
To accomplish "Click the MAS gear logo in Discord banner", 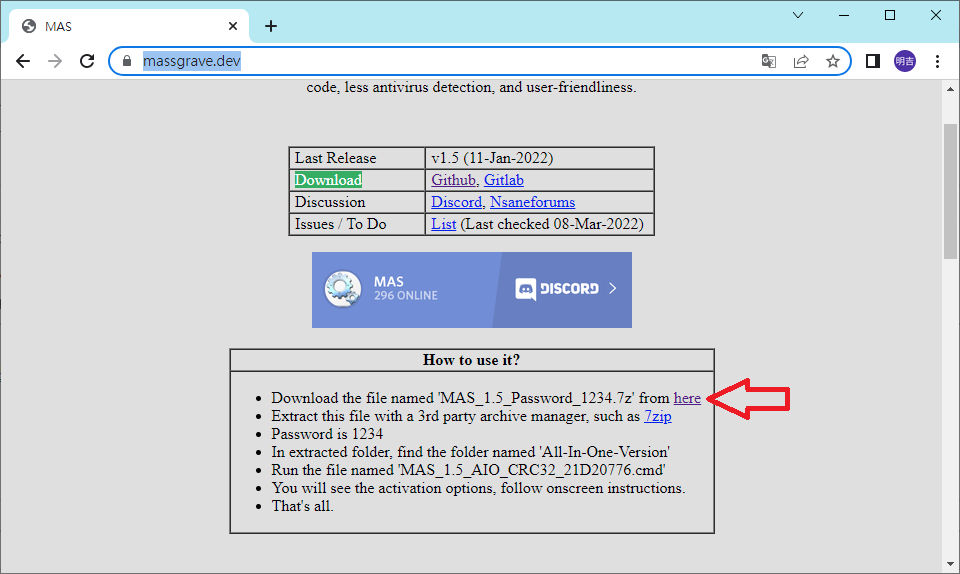I will coord(343,289).
